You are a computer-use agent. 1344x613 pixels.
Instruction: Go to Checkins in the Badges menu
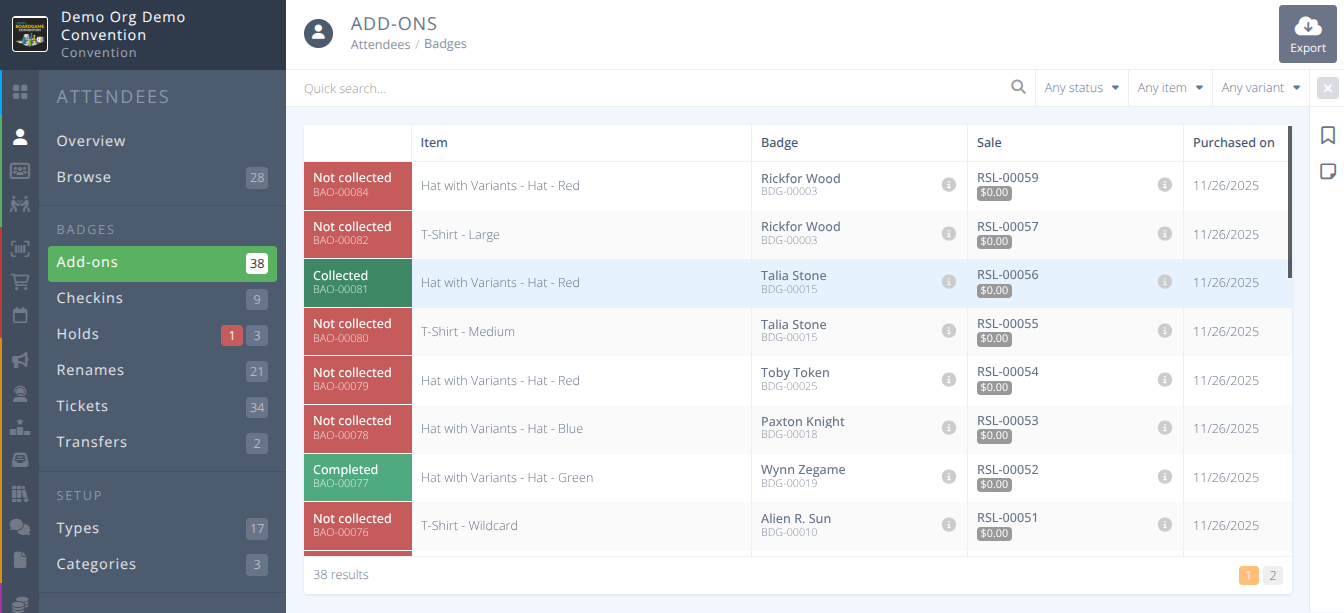tap(90, 298)
